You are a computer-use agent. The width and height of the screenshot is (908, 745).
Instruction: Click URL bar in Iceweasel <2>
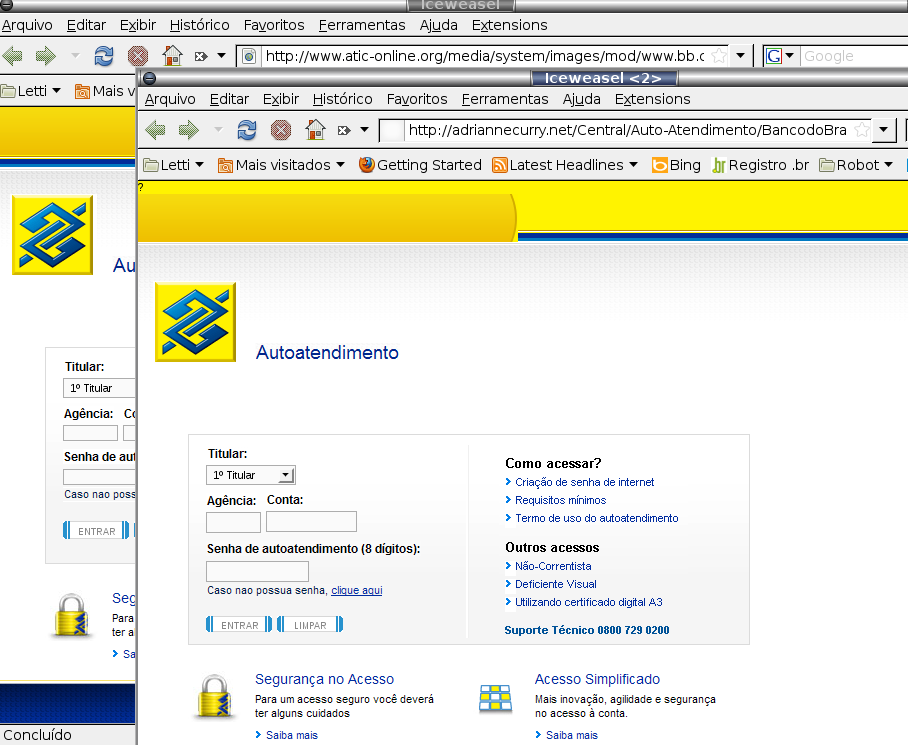tap(627, 130)
